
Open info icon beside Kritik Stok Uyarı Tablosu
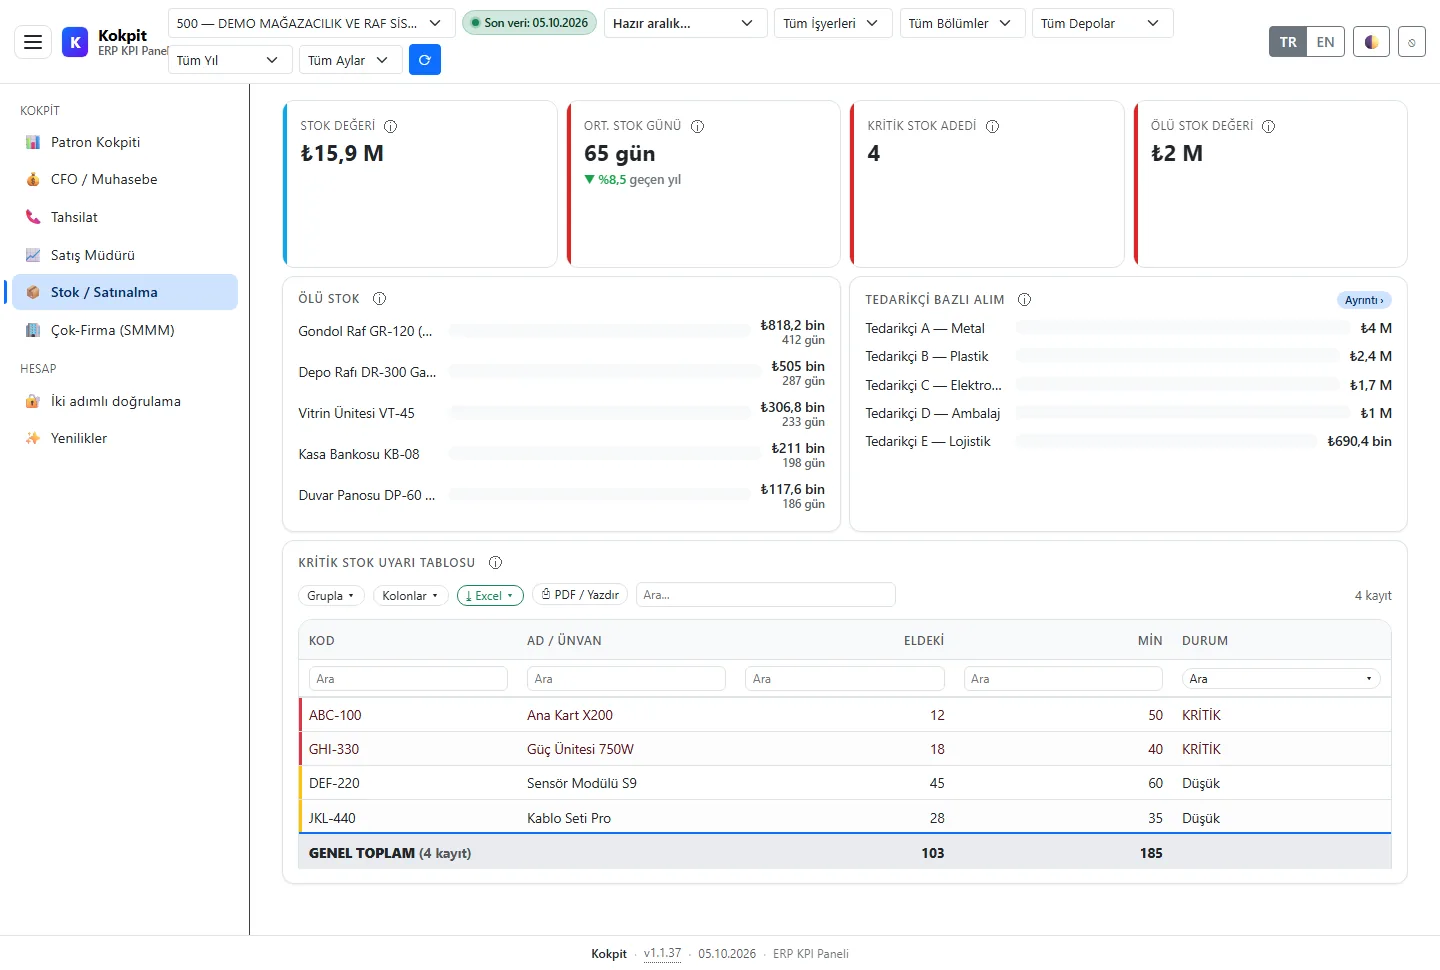coord(496,562)
